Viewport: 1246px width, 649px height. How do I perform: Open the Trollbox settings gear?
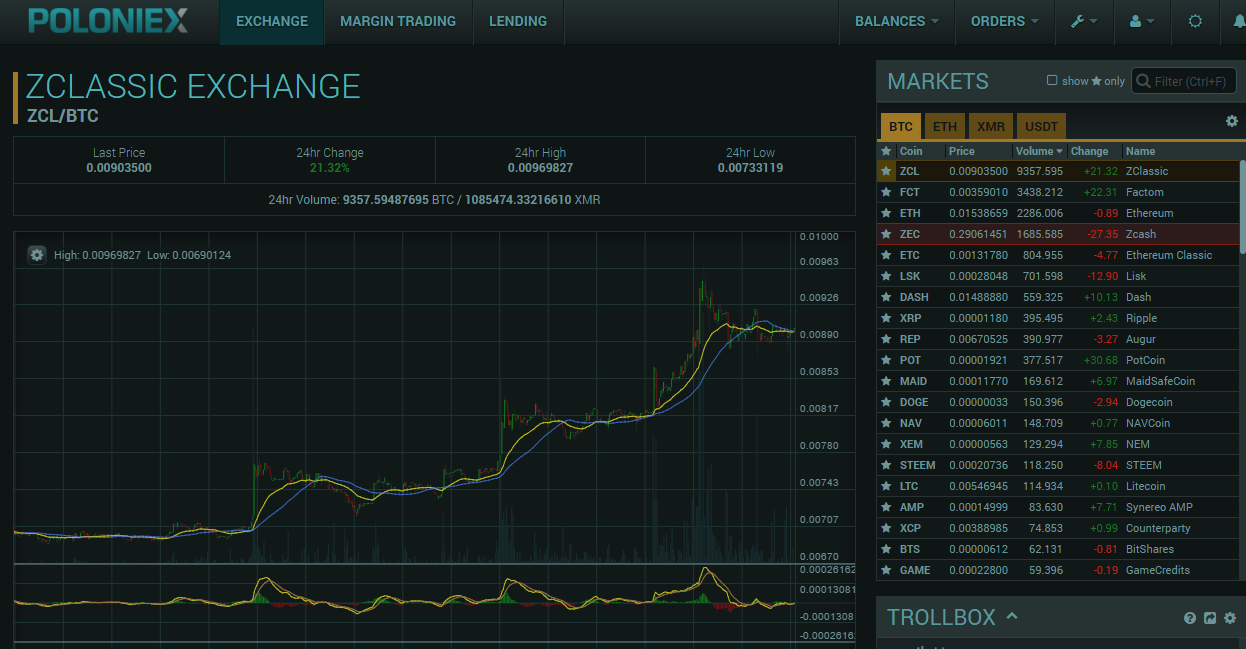point(1230,618)
